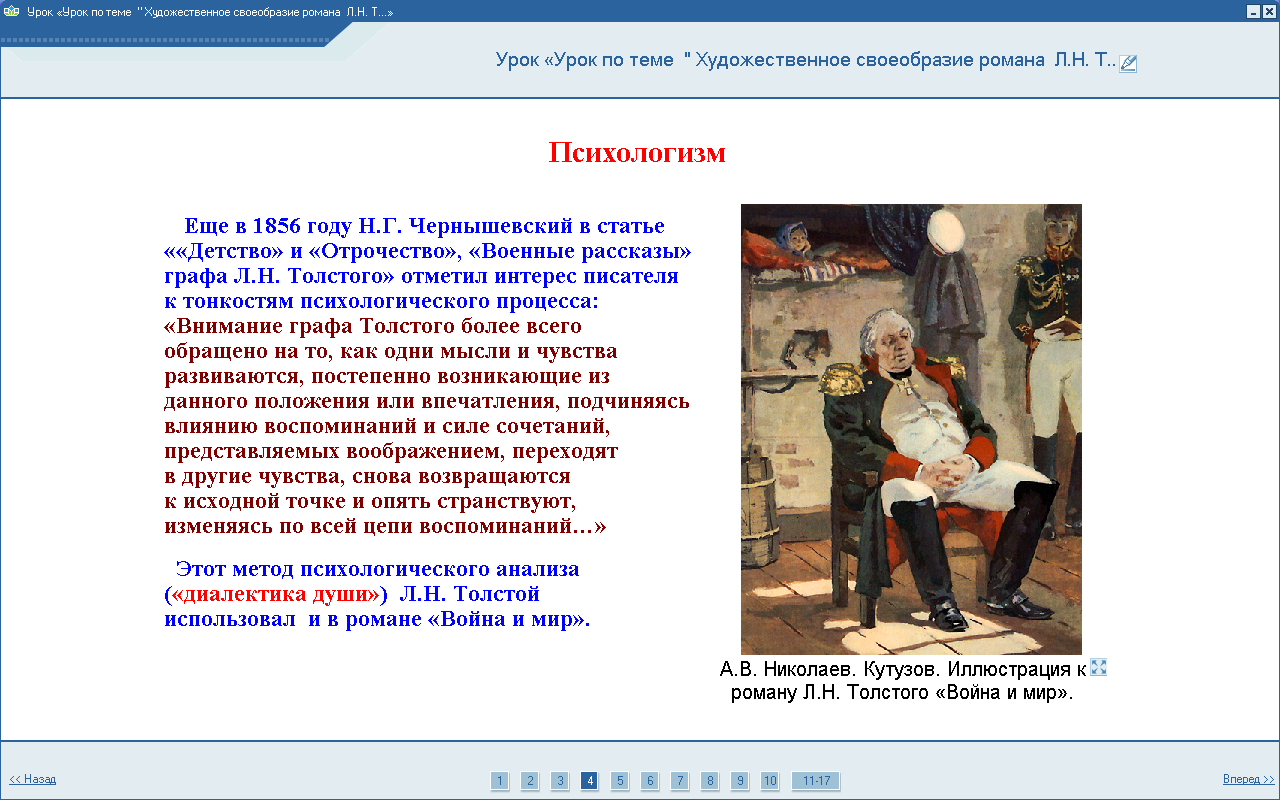The image size is (1280, 800).
Task: Click the quote line '«Внимание графа Толстого более всего'
Action: 373,326
